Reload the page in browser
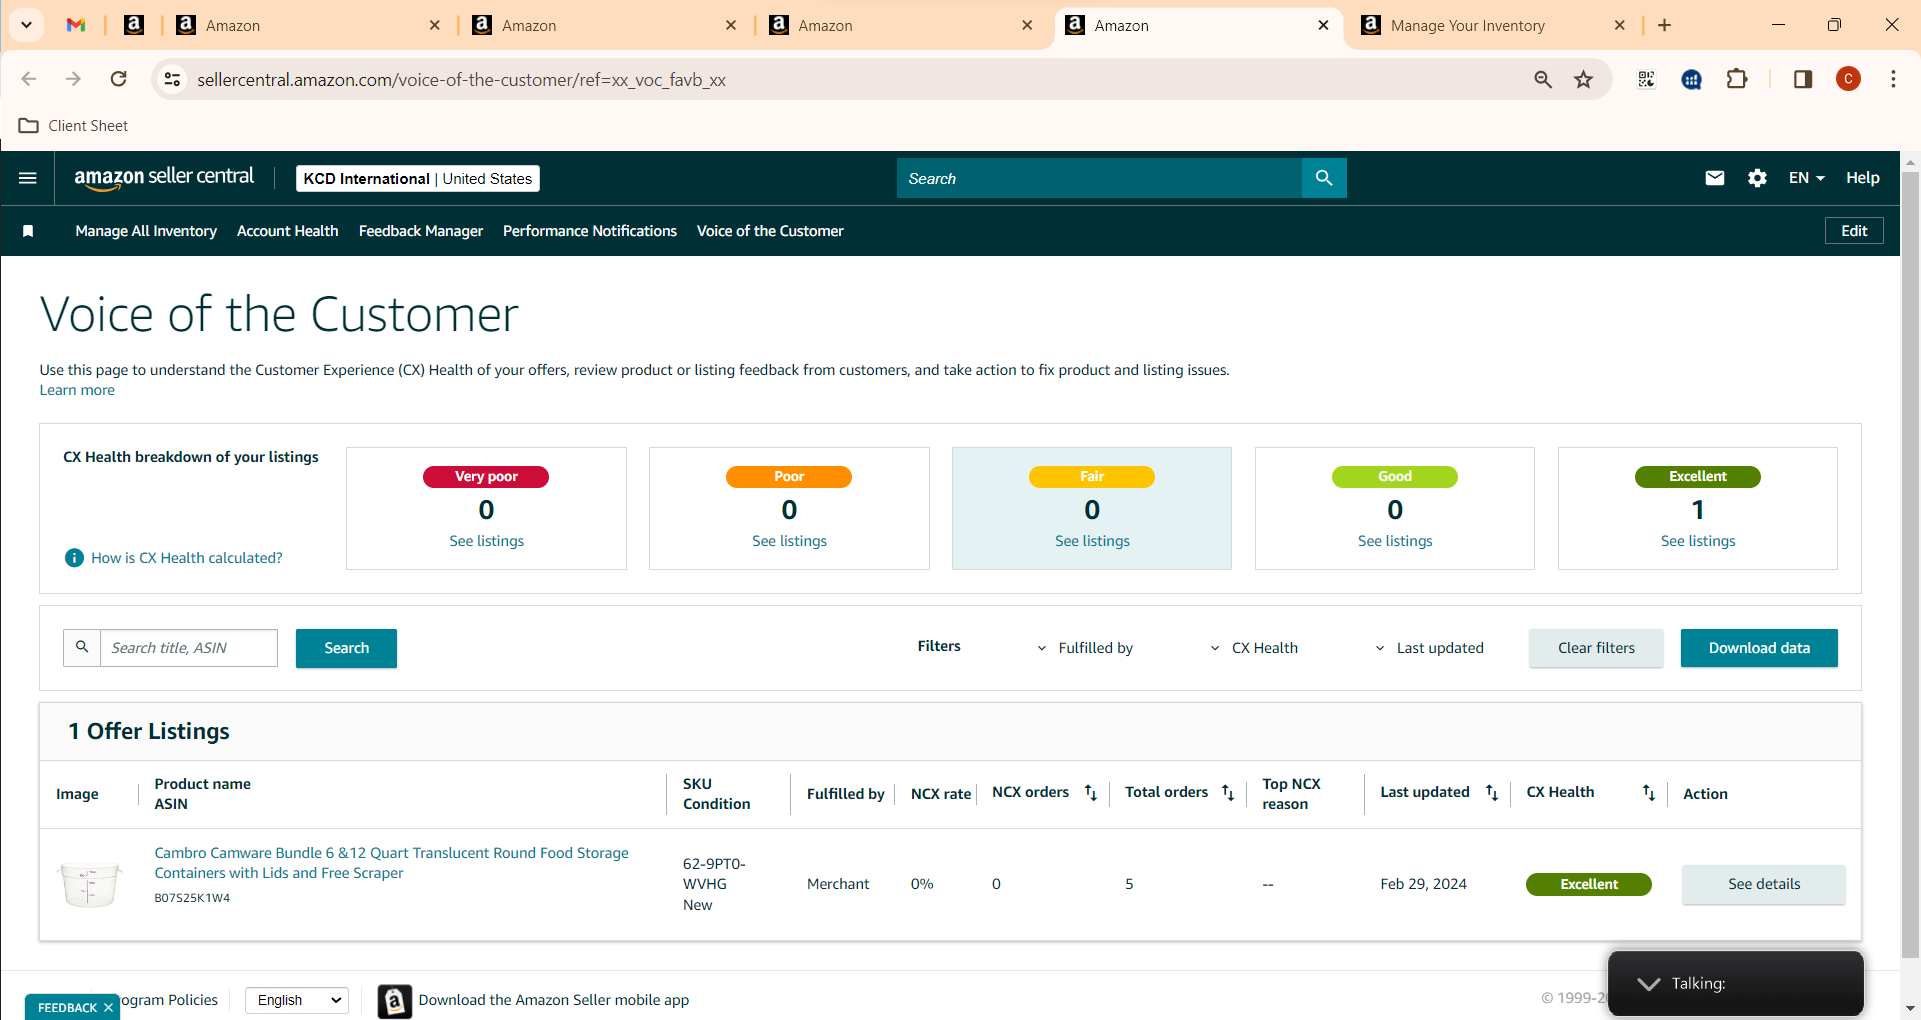Image resolution: width=1921 pixels, height=1020 pixels. 118,79
